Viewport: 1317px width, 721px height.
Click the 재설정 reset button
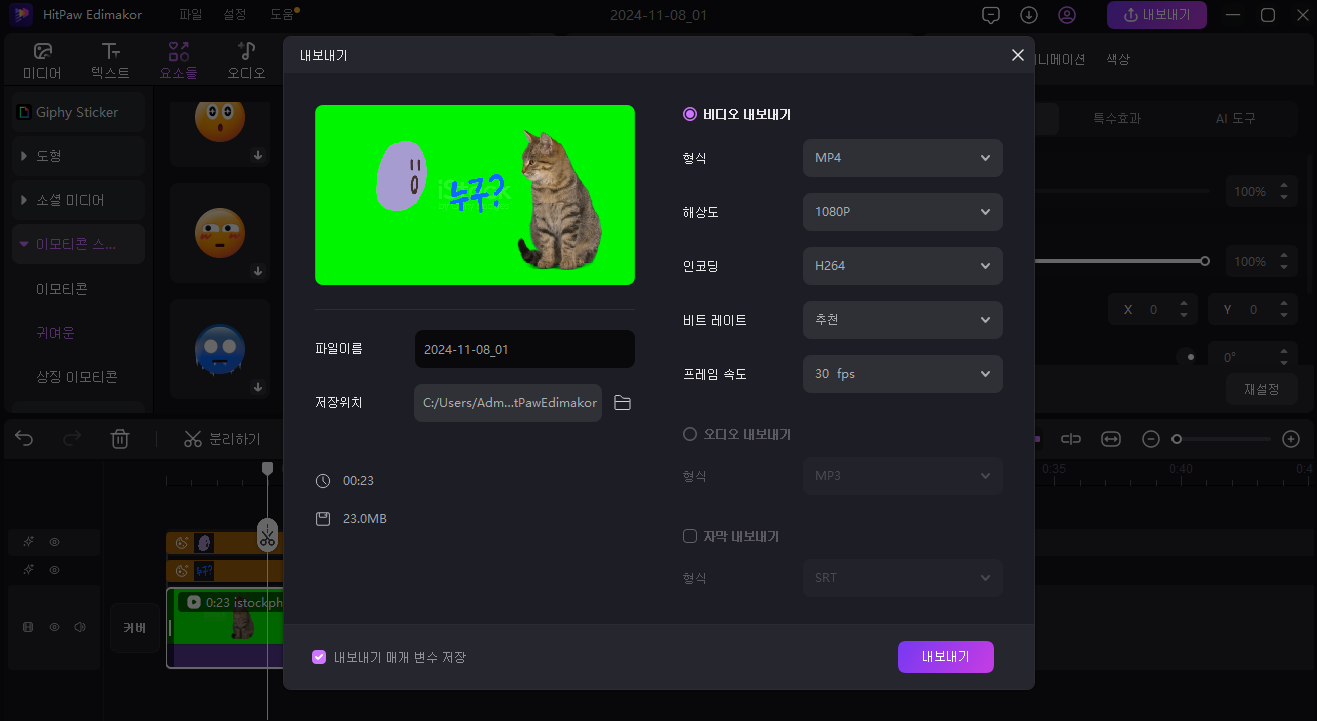1261,389
